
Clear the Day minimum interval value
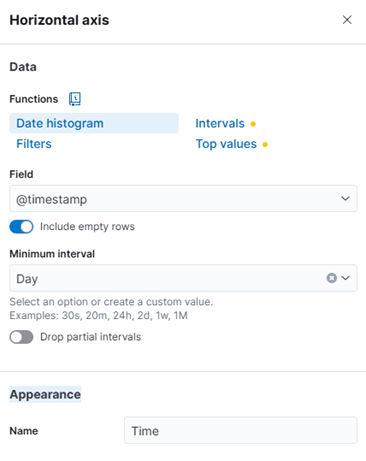pos(331,278)
